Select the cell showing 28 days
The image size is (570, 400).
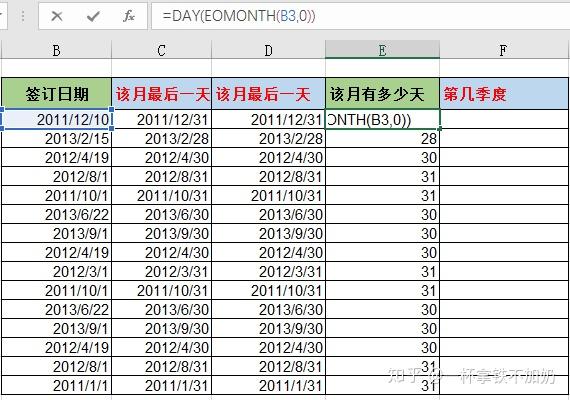pos(382,138)
